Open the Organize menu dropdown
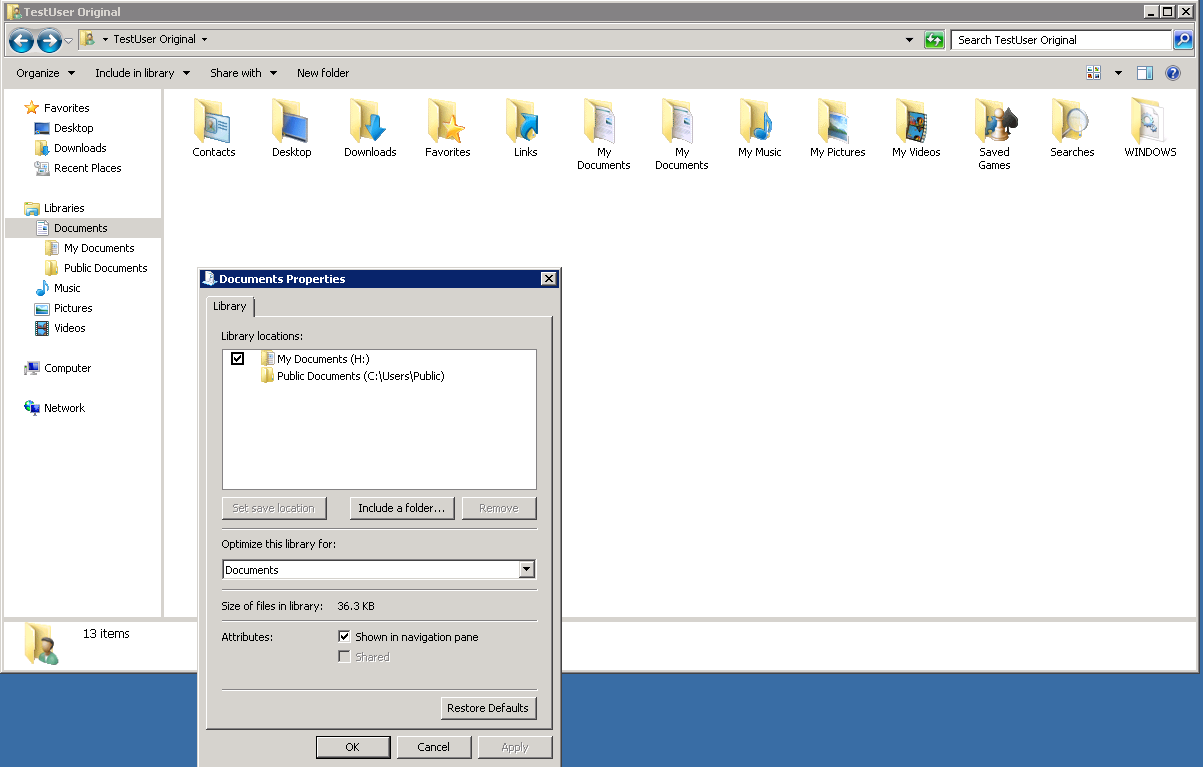The image size is (1203, 767). coord(45,73)
